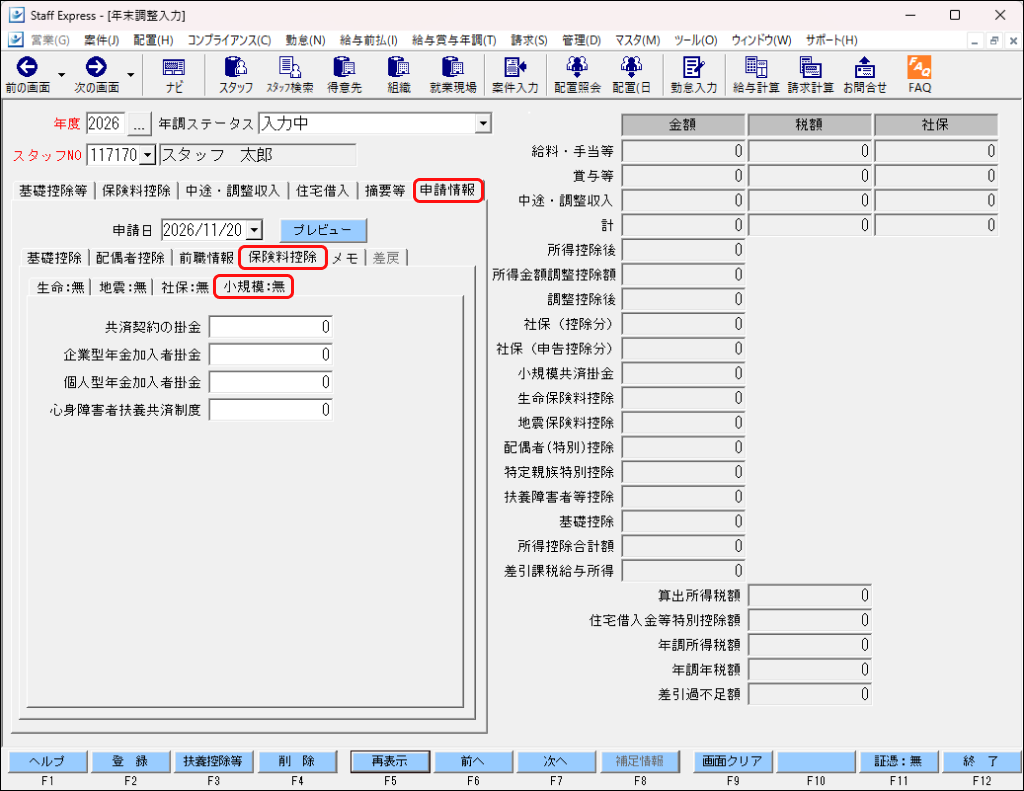Click the 年度 ellipsis lookup button
This screenshot has height=791, width=1024.
click(138, 123)
